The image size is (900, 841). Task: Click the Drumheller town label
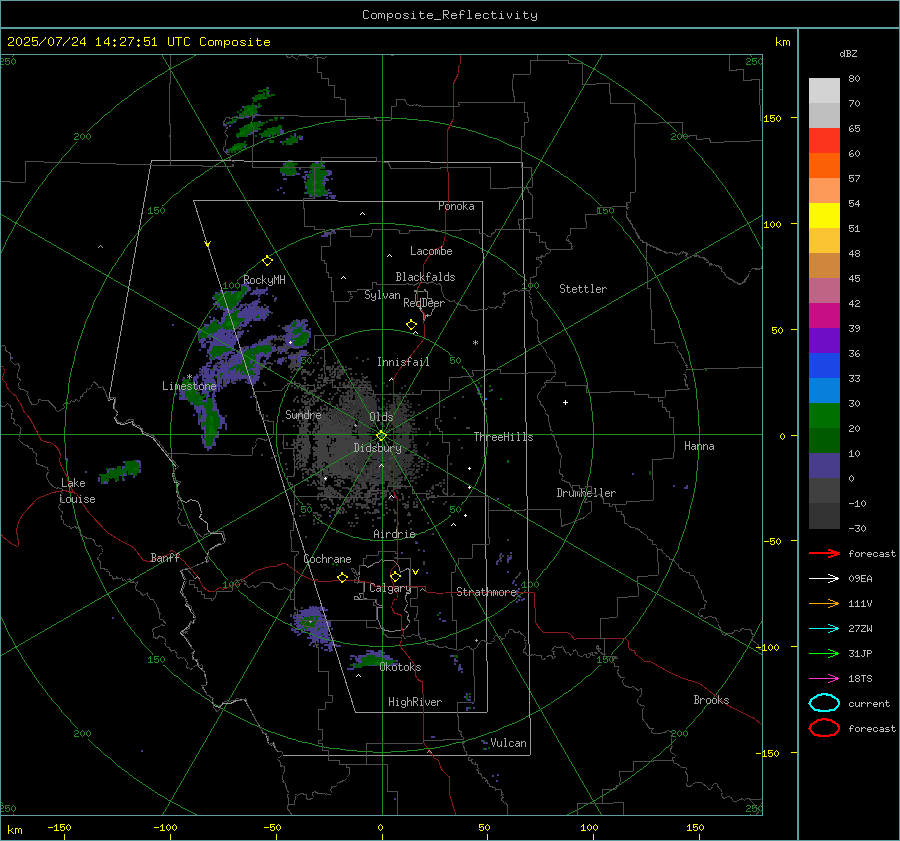tap(586, 493)
